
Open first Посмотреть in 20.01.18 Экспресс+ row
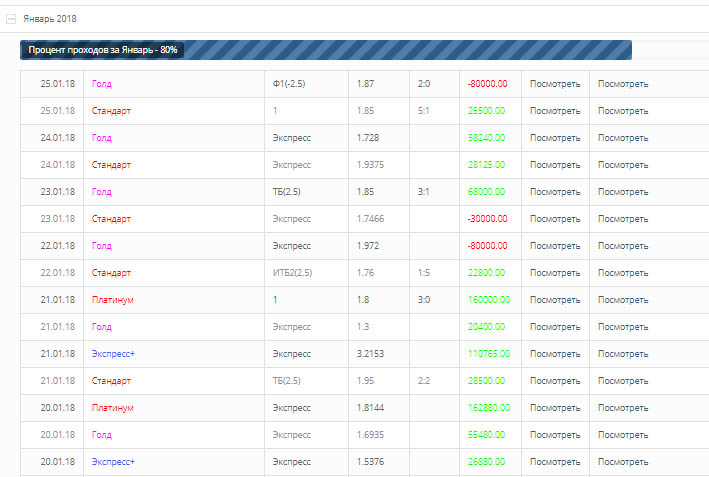[555, 462]
